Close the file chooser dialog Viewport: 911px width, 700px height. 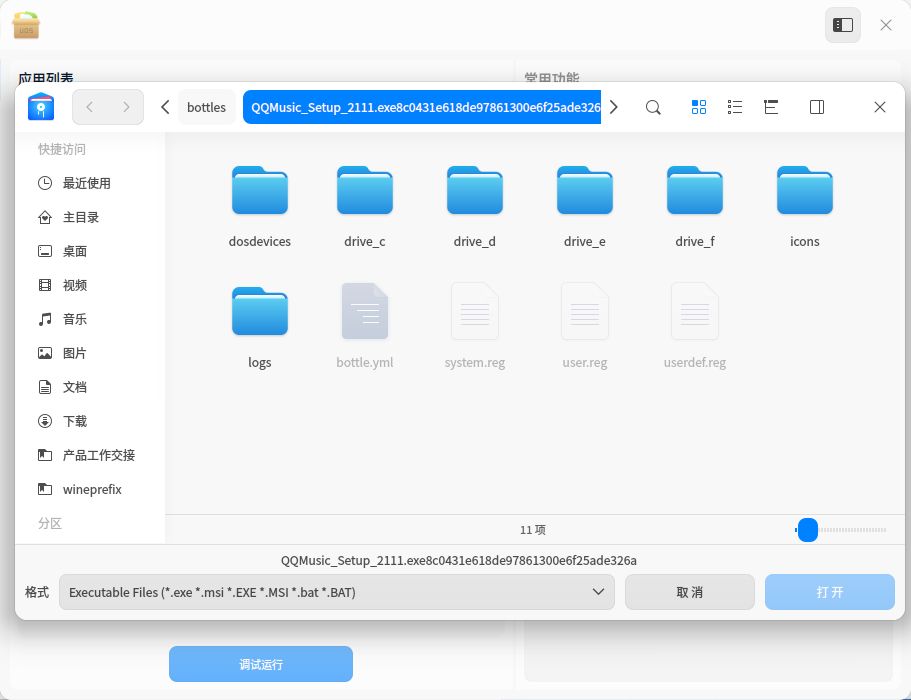[880, 107]
